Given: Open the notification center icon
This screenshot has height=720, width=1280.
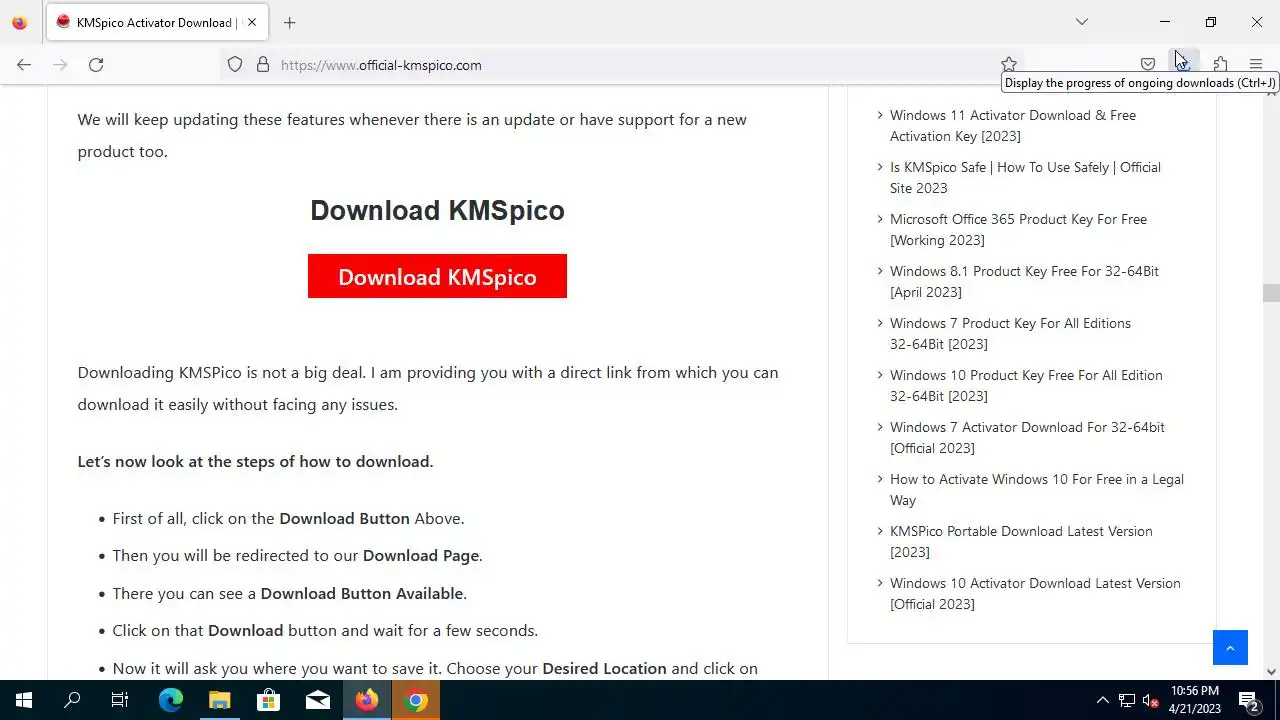Looking at the screenshot, I should (1250, 700).
